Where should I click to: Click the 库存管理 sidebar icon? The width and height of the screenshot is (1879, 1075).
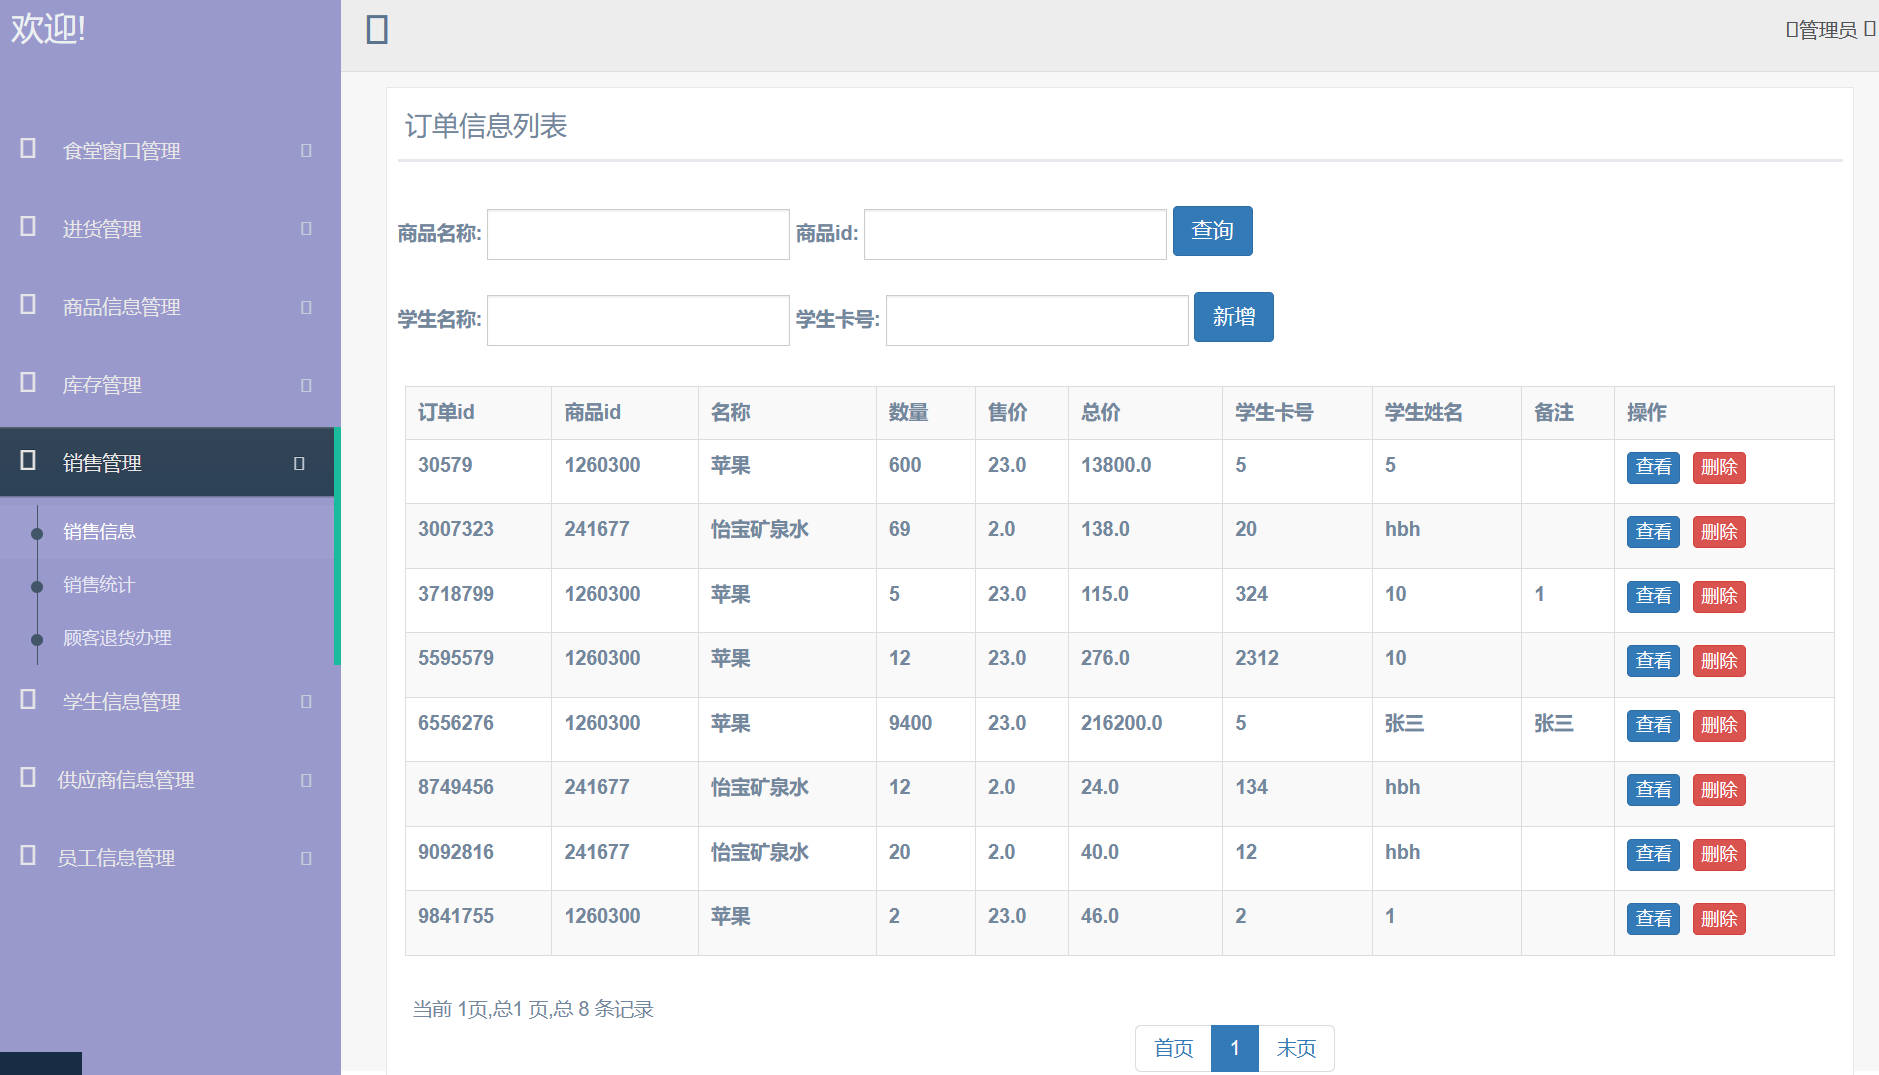pyautogui.click(x=25, y=384)
